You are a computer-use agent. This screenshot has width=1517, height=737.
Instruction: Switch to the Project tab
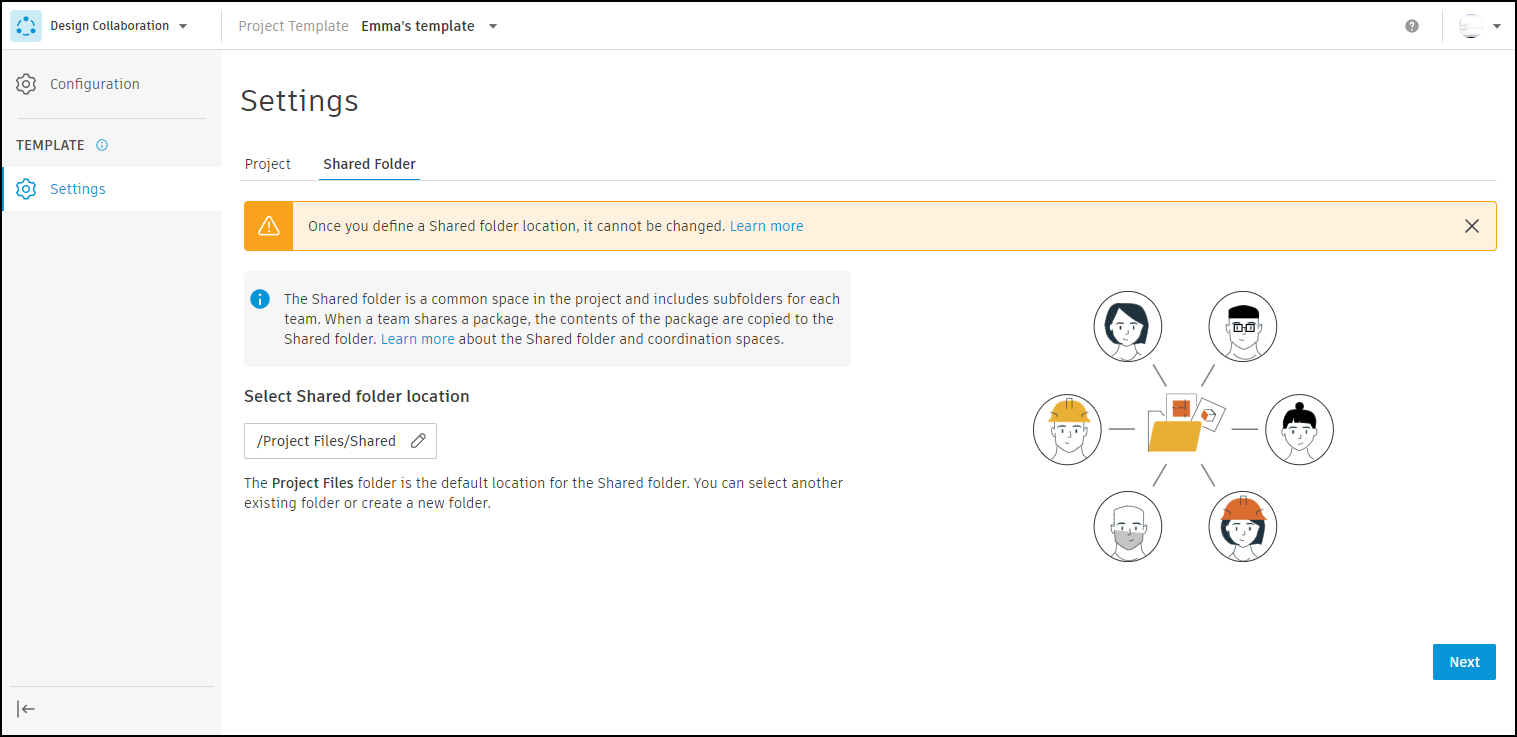(x=268, y=164)
